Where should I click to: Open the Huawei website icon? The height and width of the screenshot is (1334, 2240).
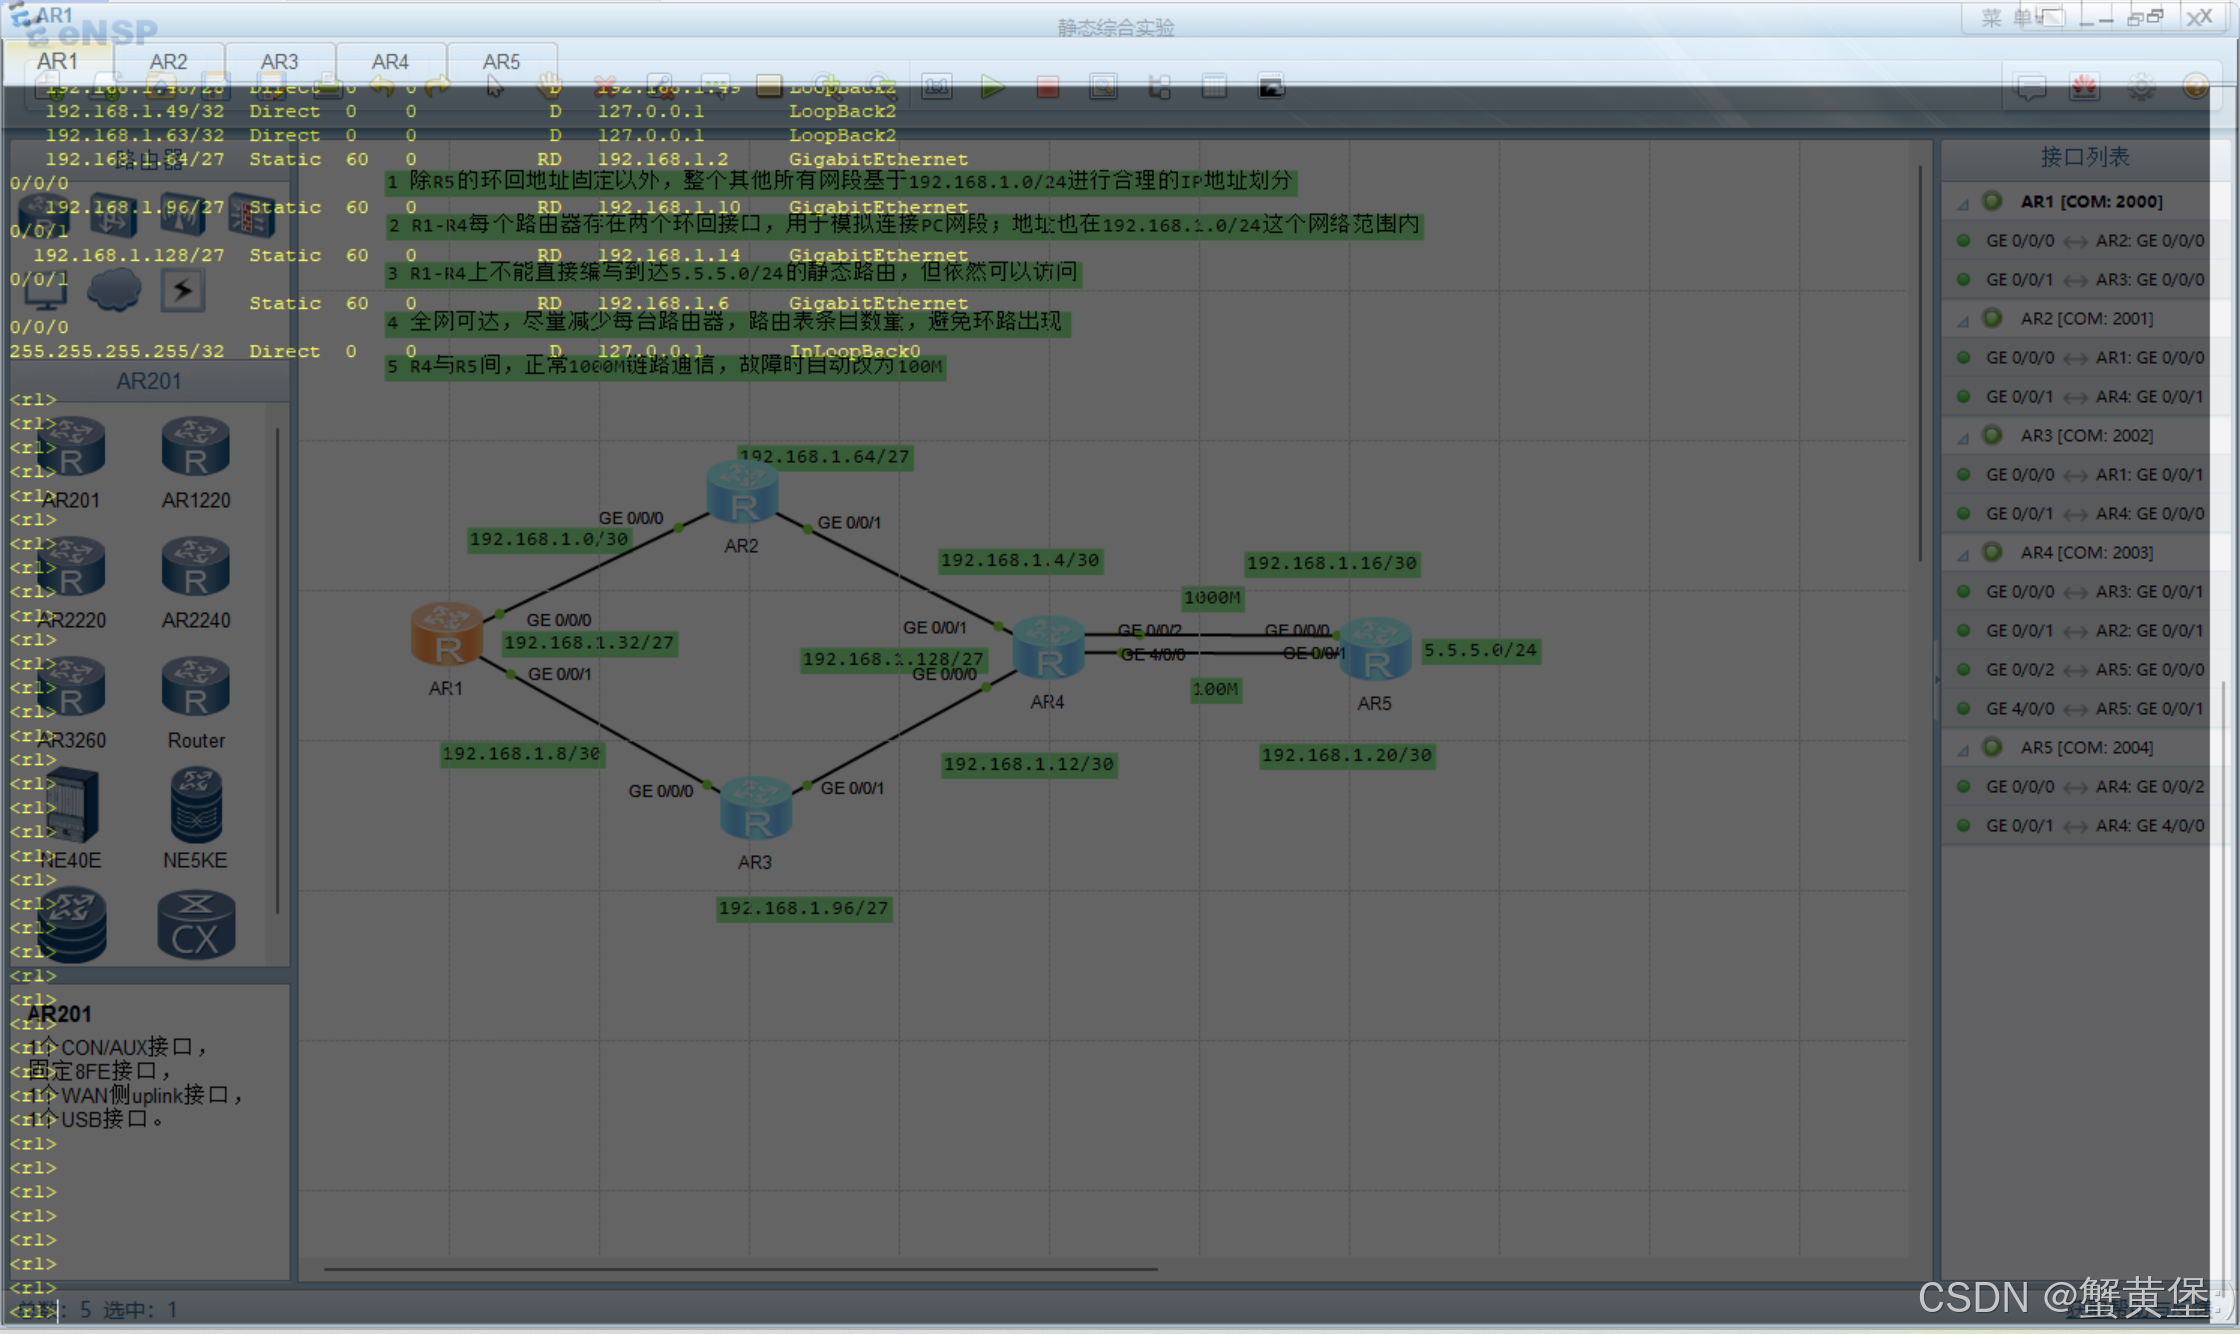pos(2085,87)
